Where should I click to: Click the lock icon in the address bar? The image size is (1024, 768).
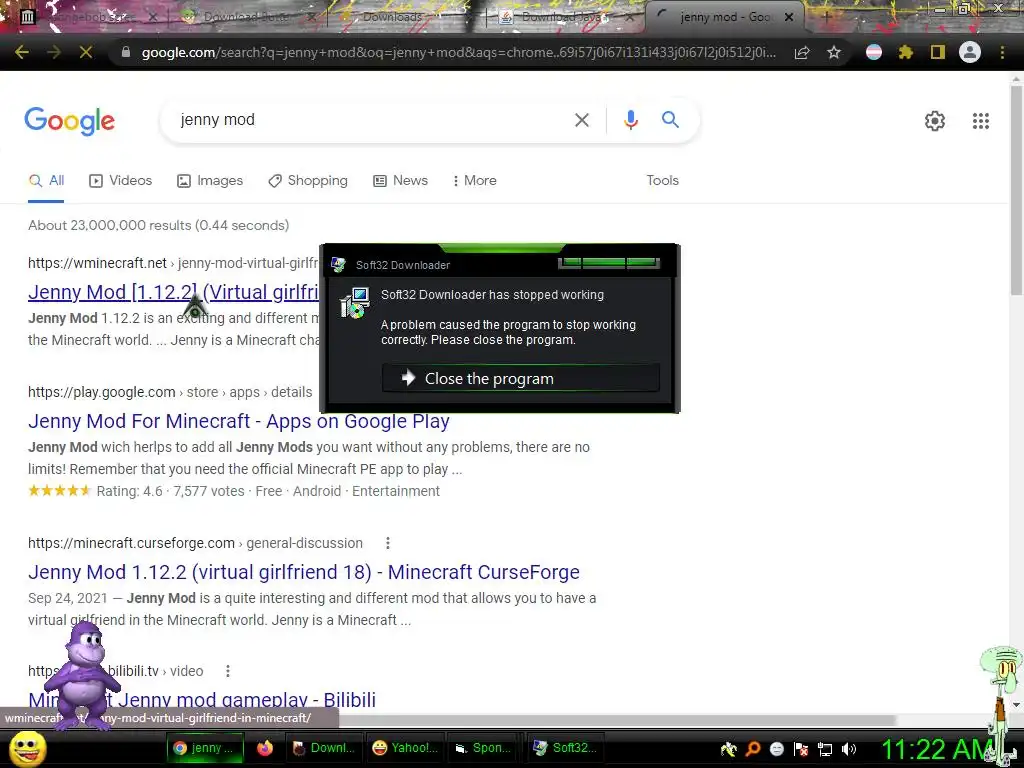(x=126, y=52)
